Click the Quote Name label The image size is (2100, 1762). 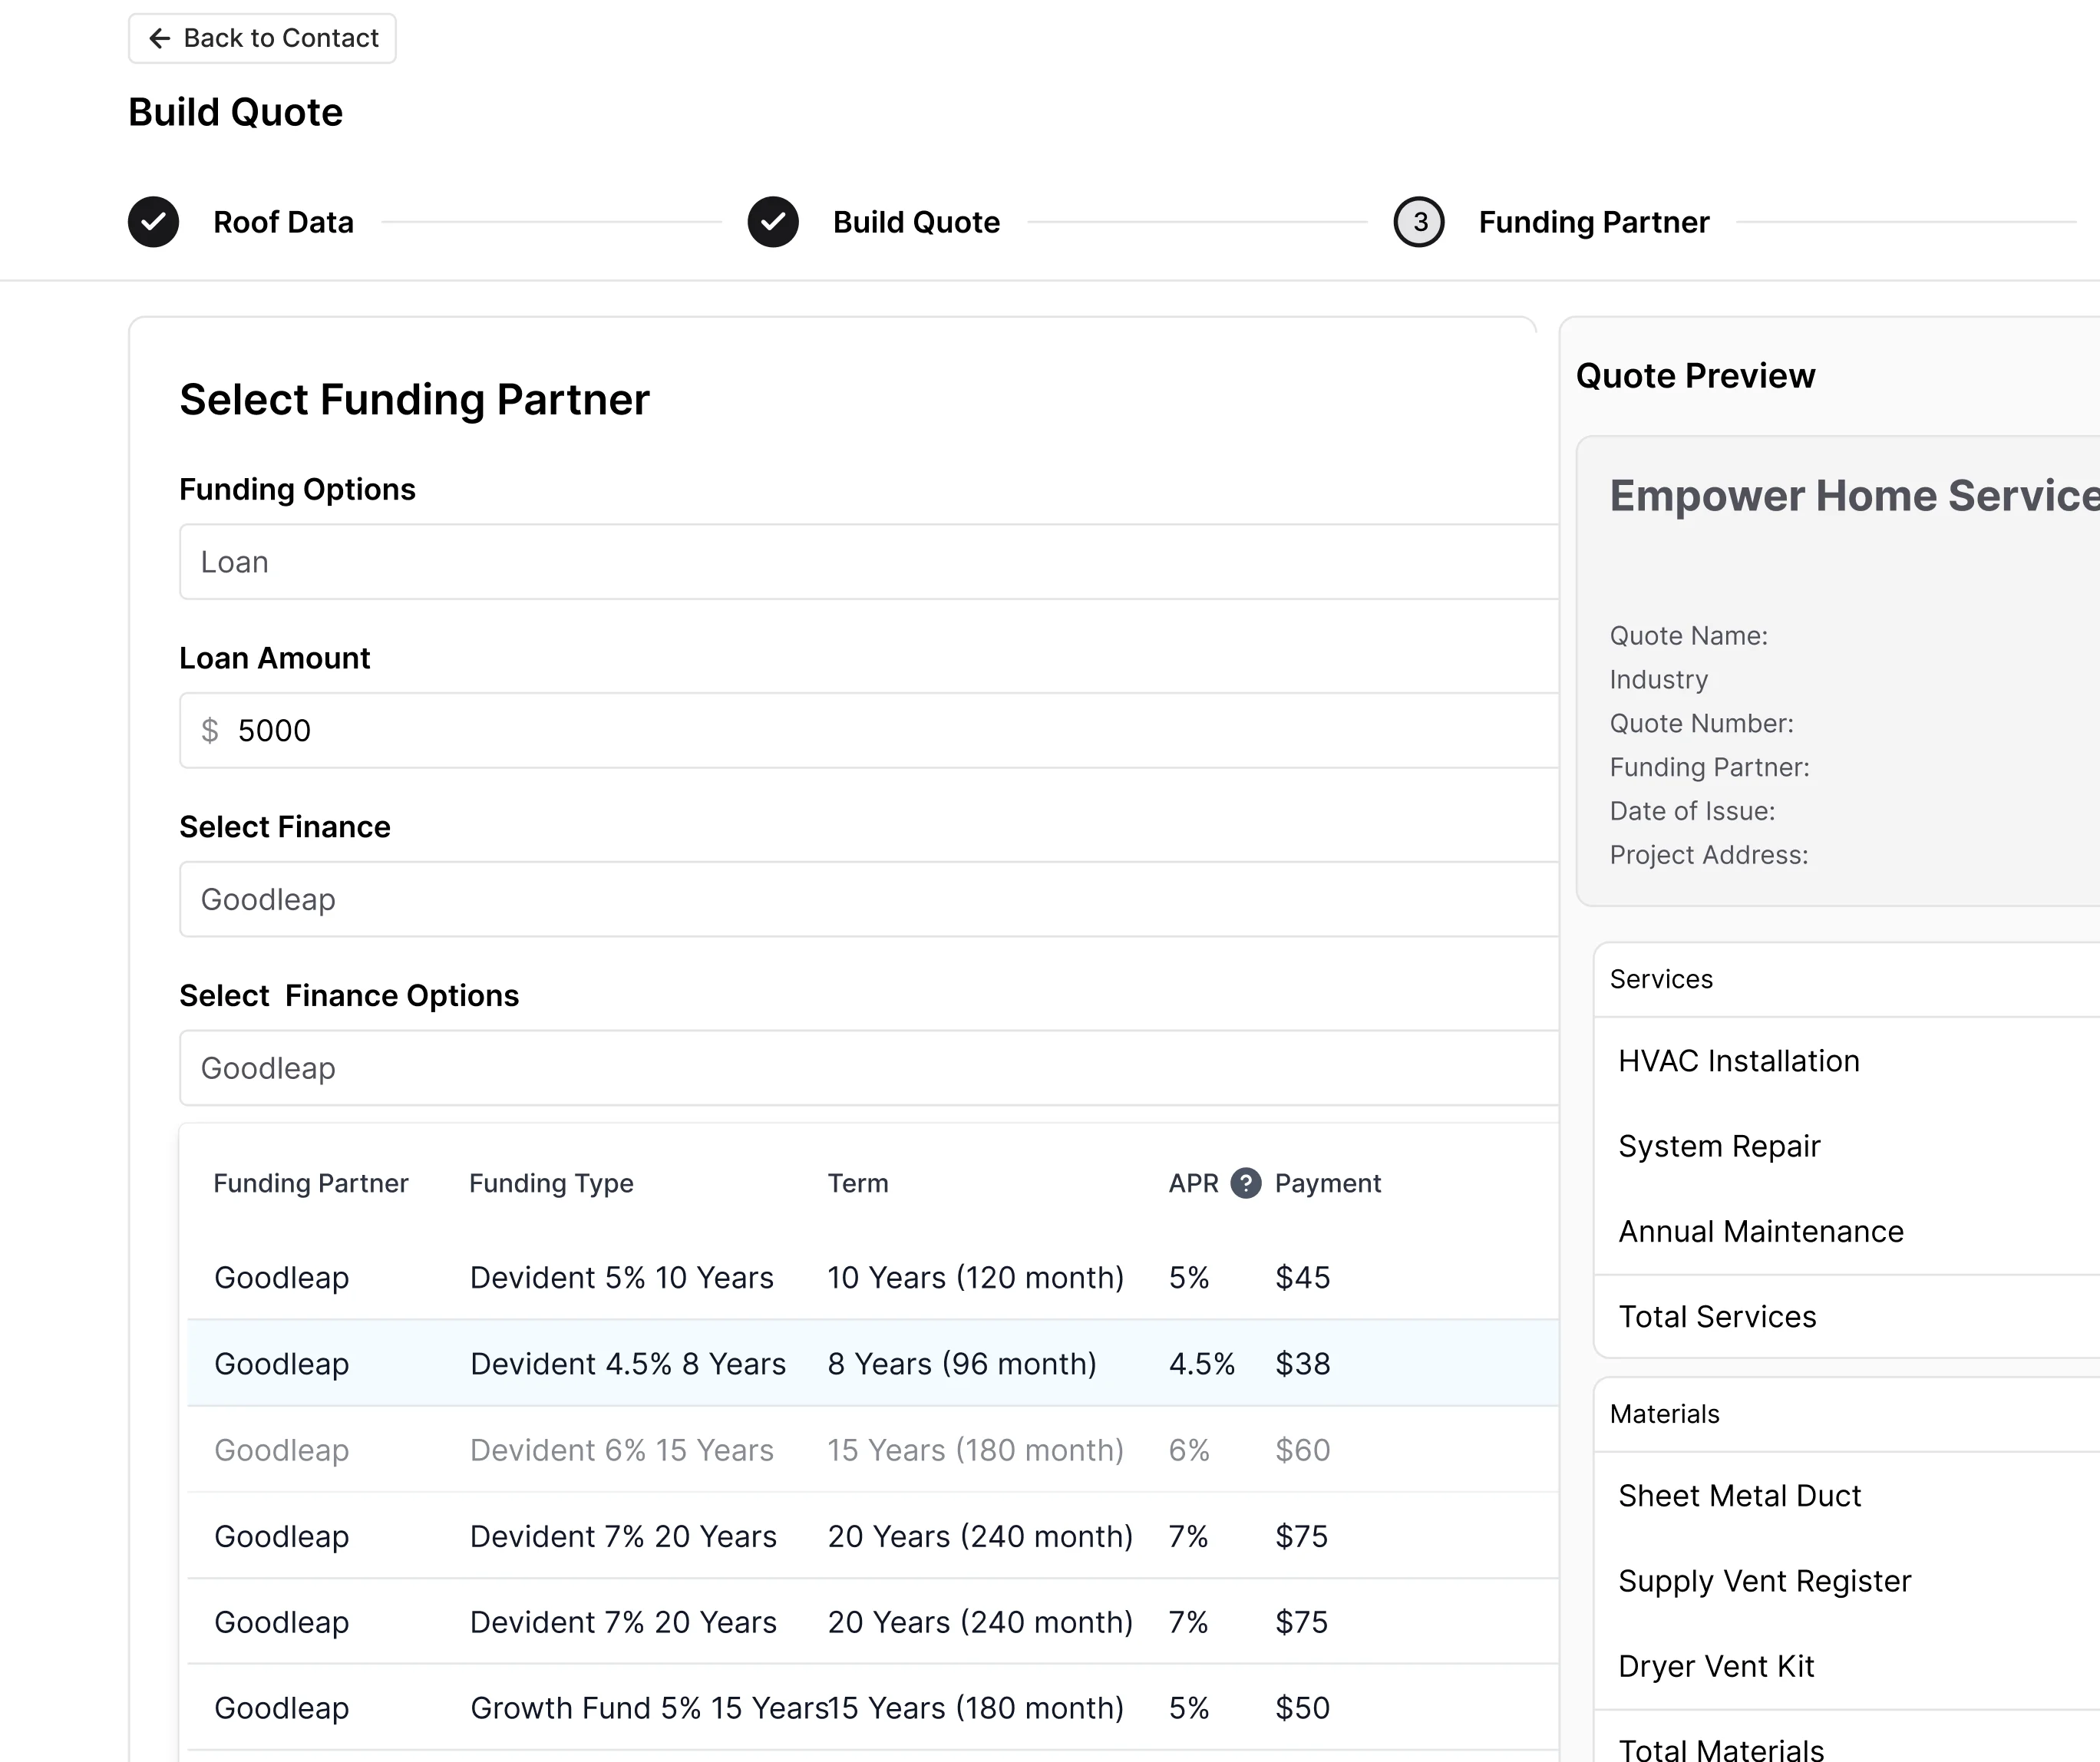click(1688, 636)
